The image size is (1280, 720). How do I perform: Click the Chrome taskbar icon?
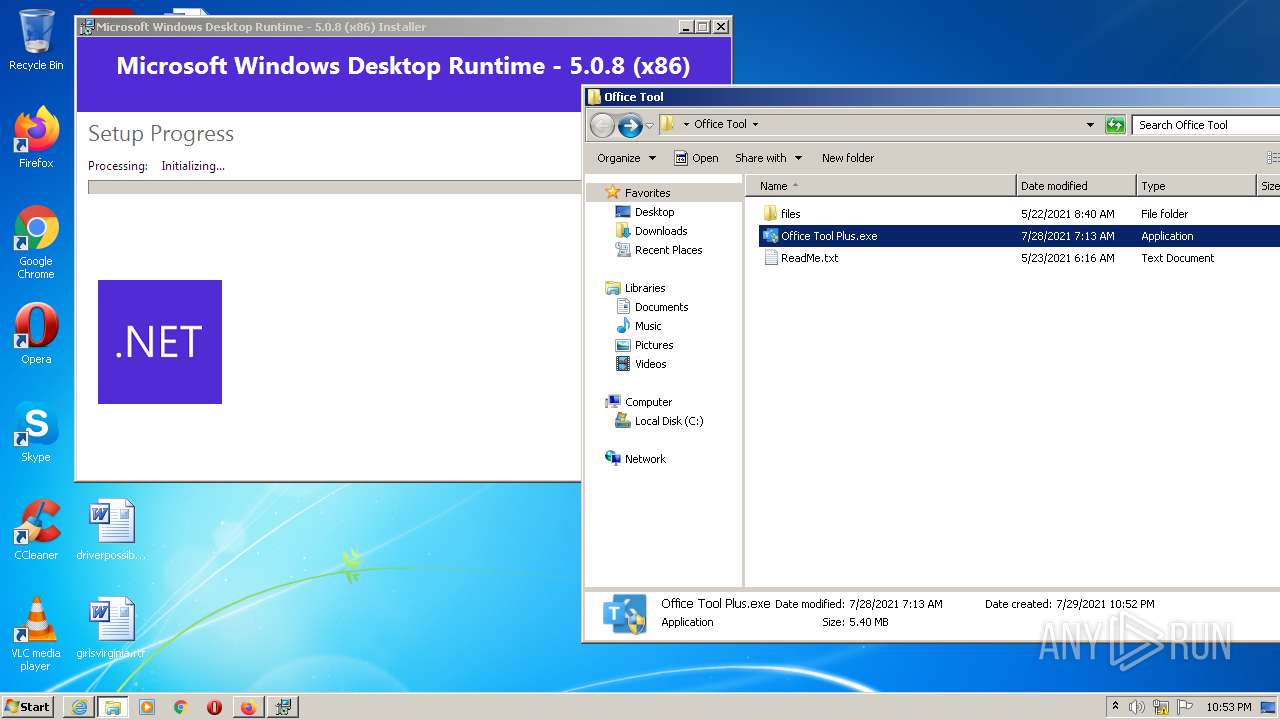(x=181, y=707)
